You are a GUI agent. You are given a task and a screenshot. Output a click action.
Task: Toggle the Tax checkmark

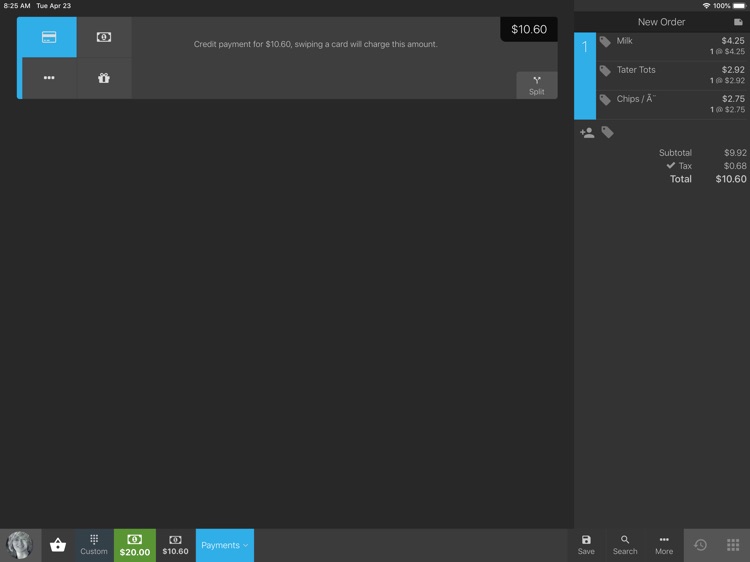coord(671,165)
